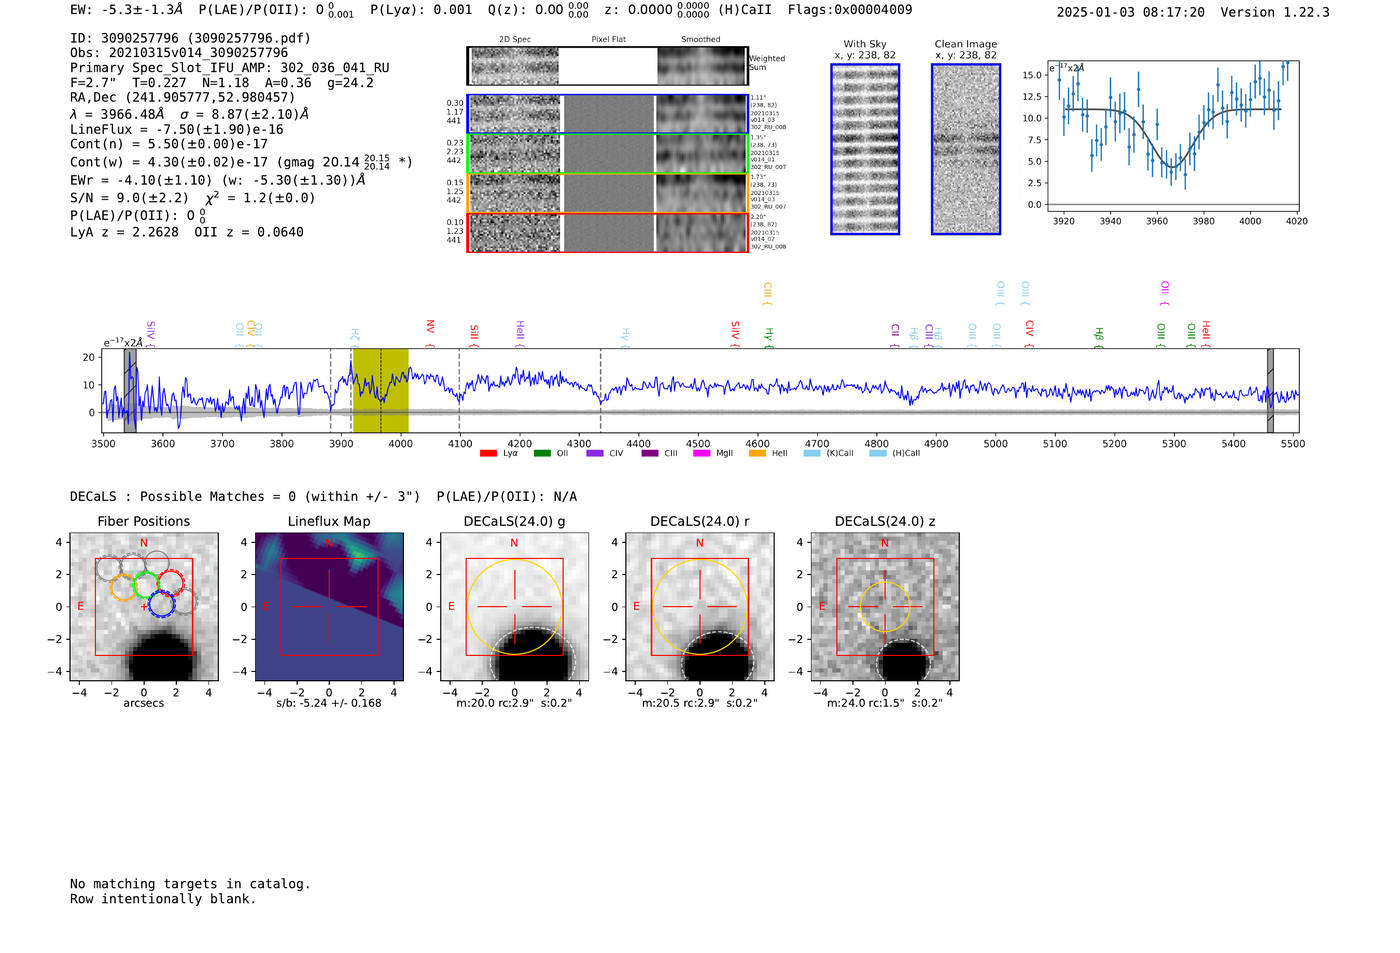1400x953 pixels.
Task: Click the Cont(w) gmag line
Action: [241, 161]
